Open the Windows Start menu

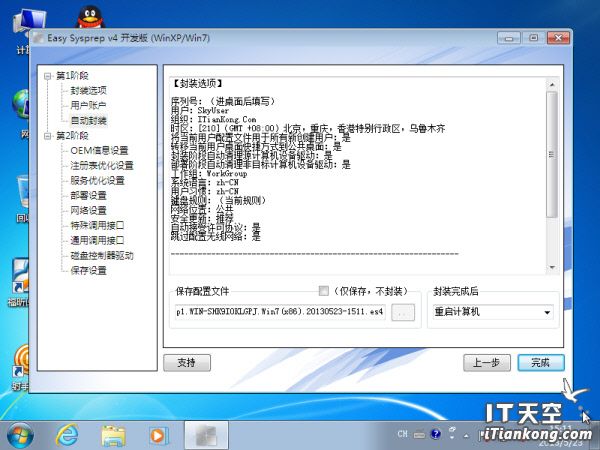click(x=20, y=435)
